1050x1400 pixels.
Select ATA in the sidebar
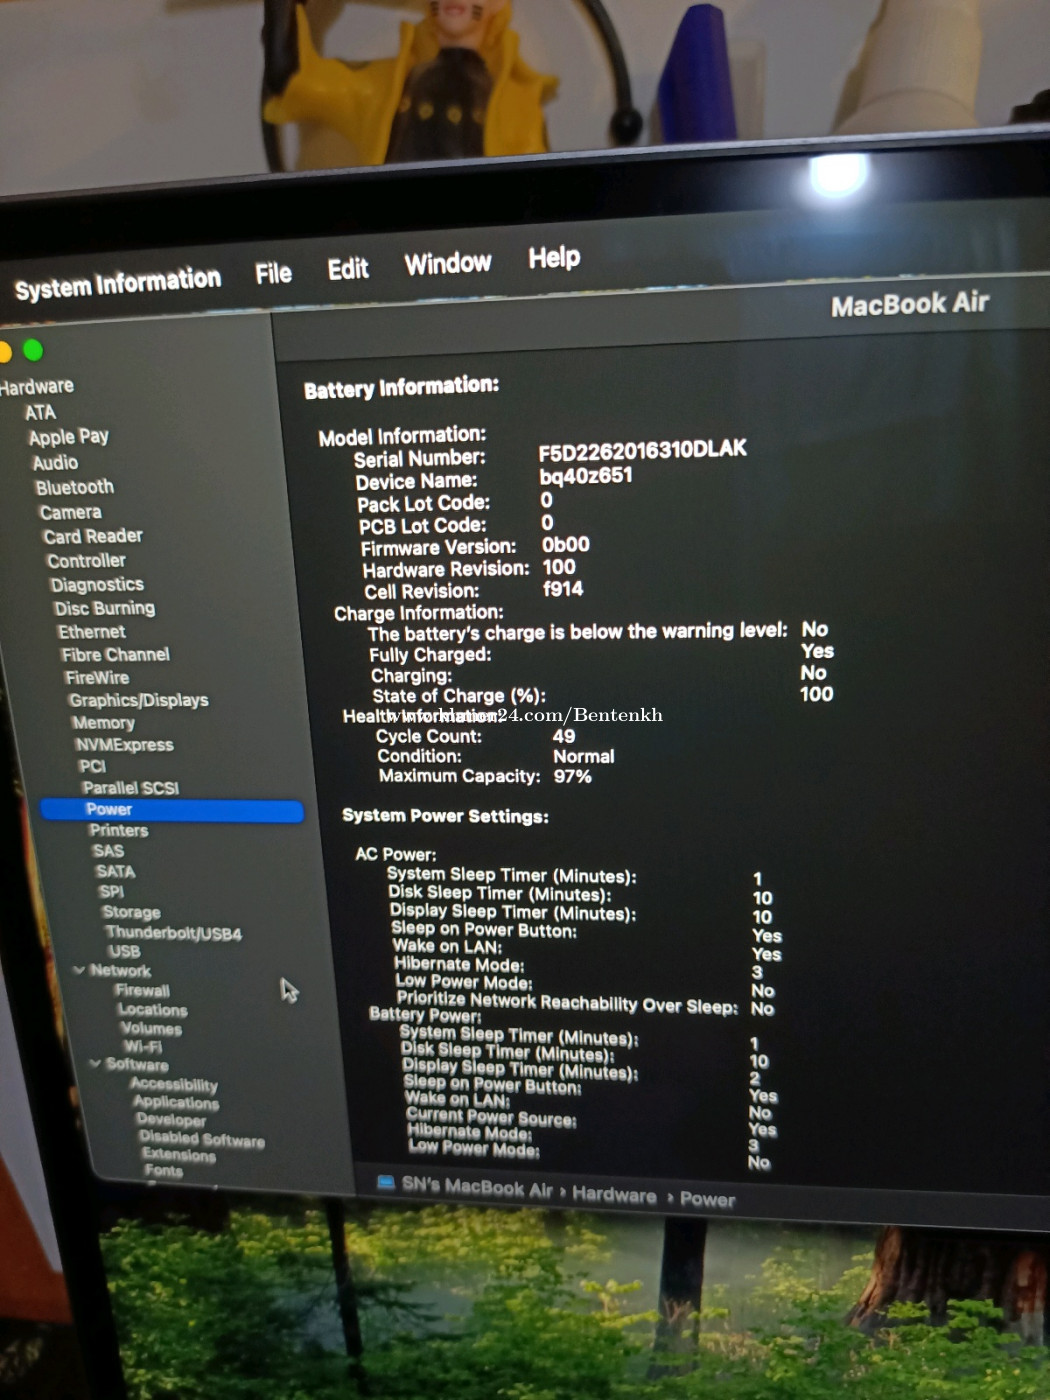[41, 412]
